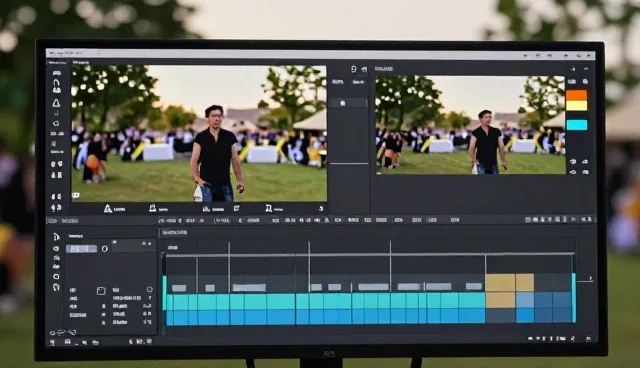This screenshot has width=640, height=368.
Task: Pick the orange color swatch
Action: (576, 95)
